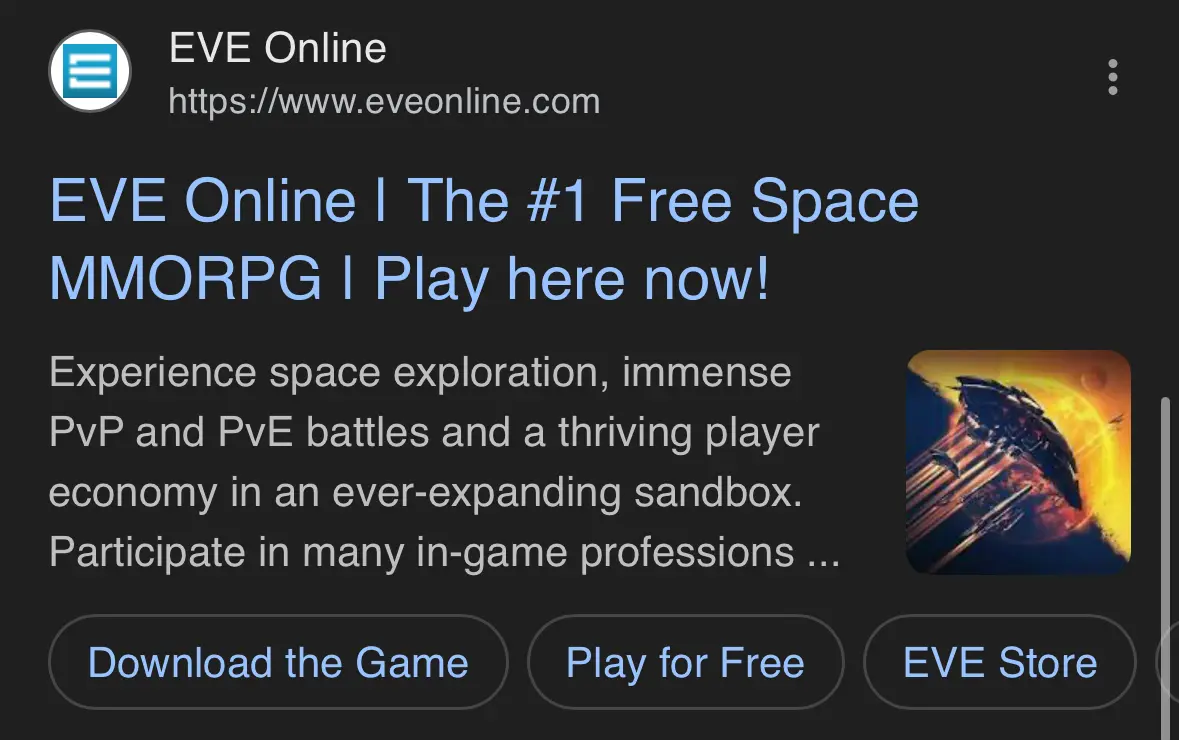Screen dimensions: 1179x740
Task: Click the EVE Online site favicon
Action: [90, 71]
